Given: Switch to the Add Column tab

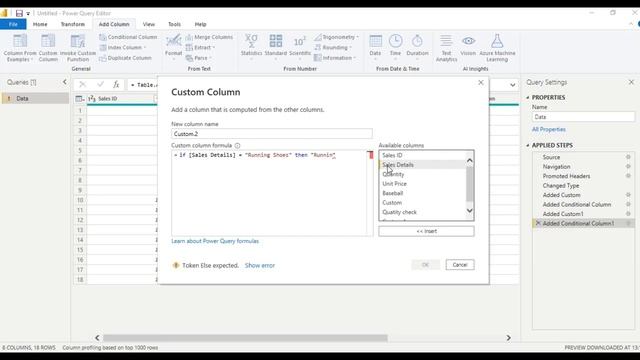Looking at the screenshot, I should (x=114, y=24).
